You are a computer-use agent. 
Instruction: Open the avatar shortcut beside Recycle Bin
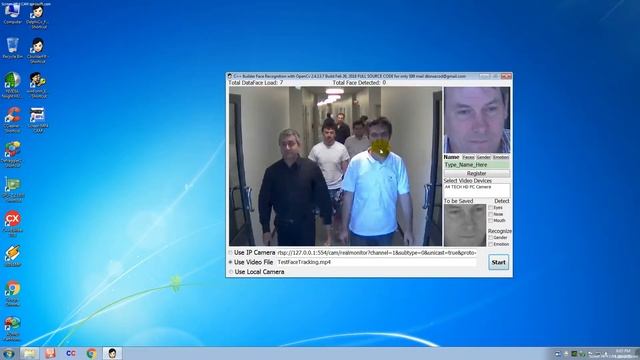[x=38, y=51]
